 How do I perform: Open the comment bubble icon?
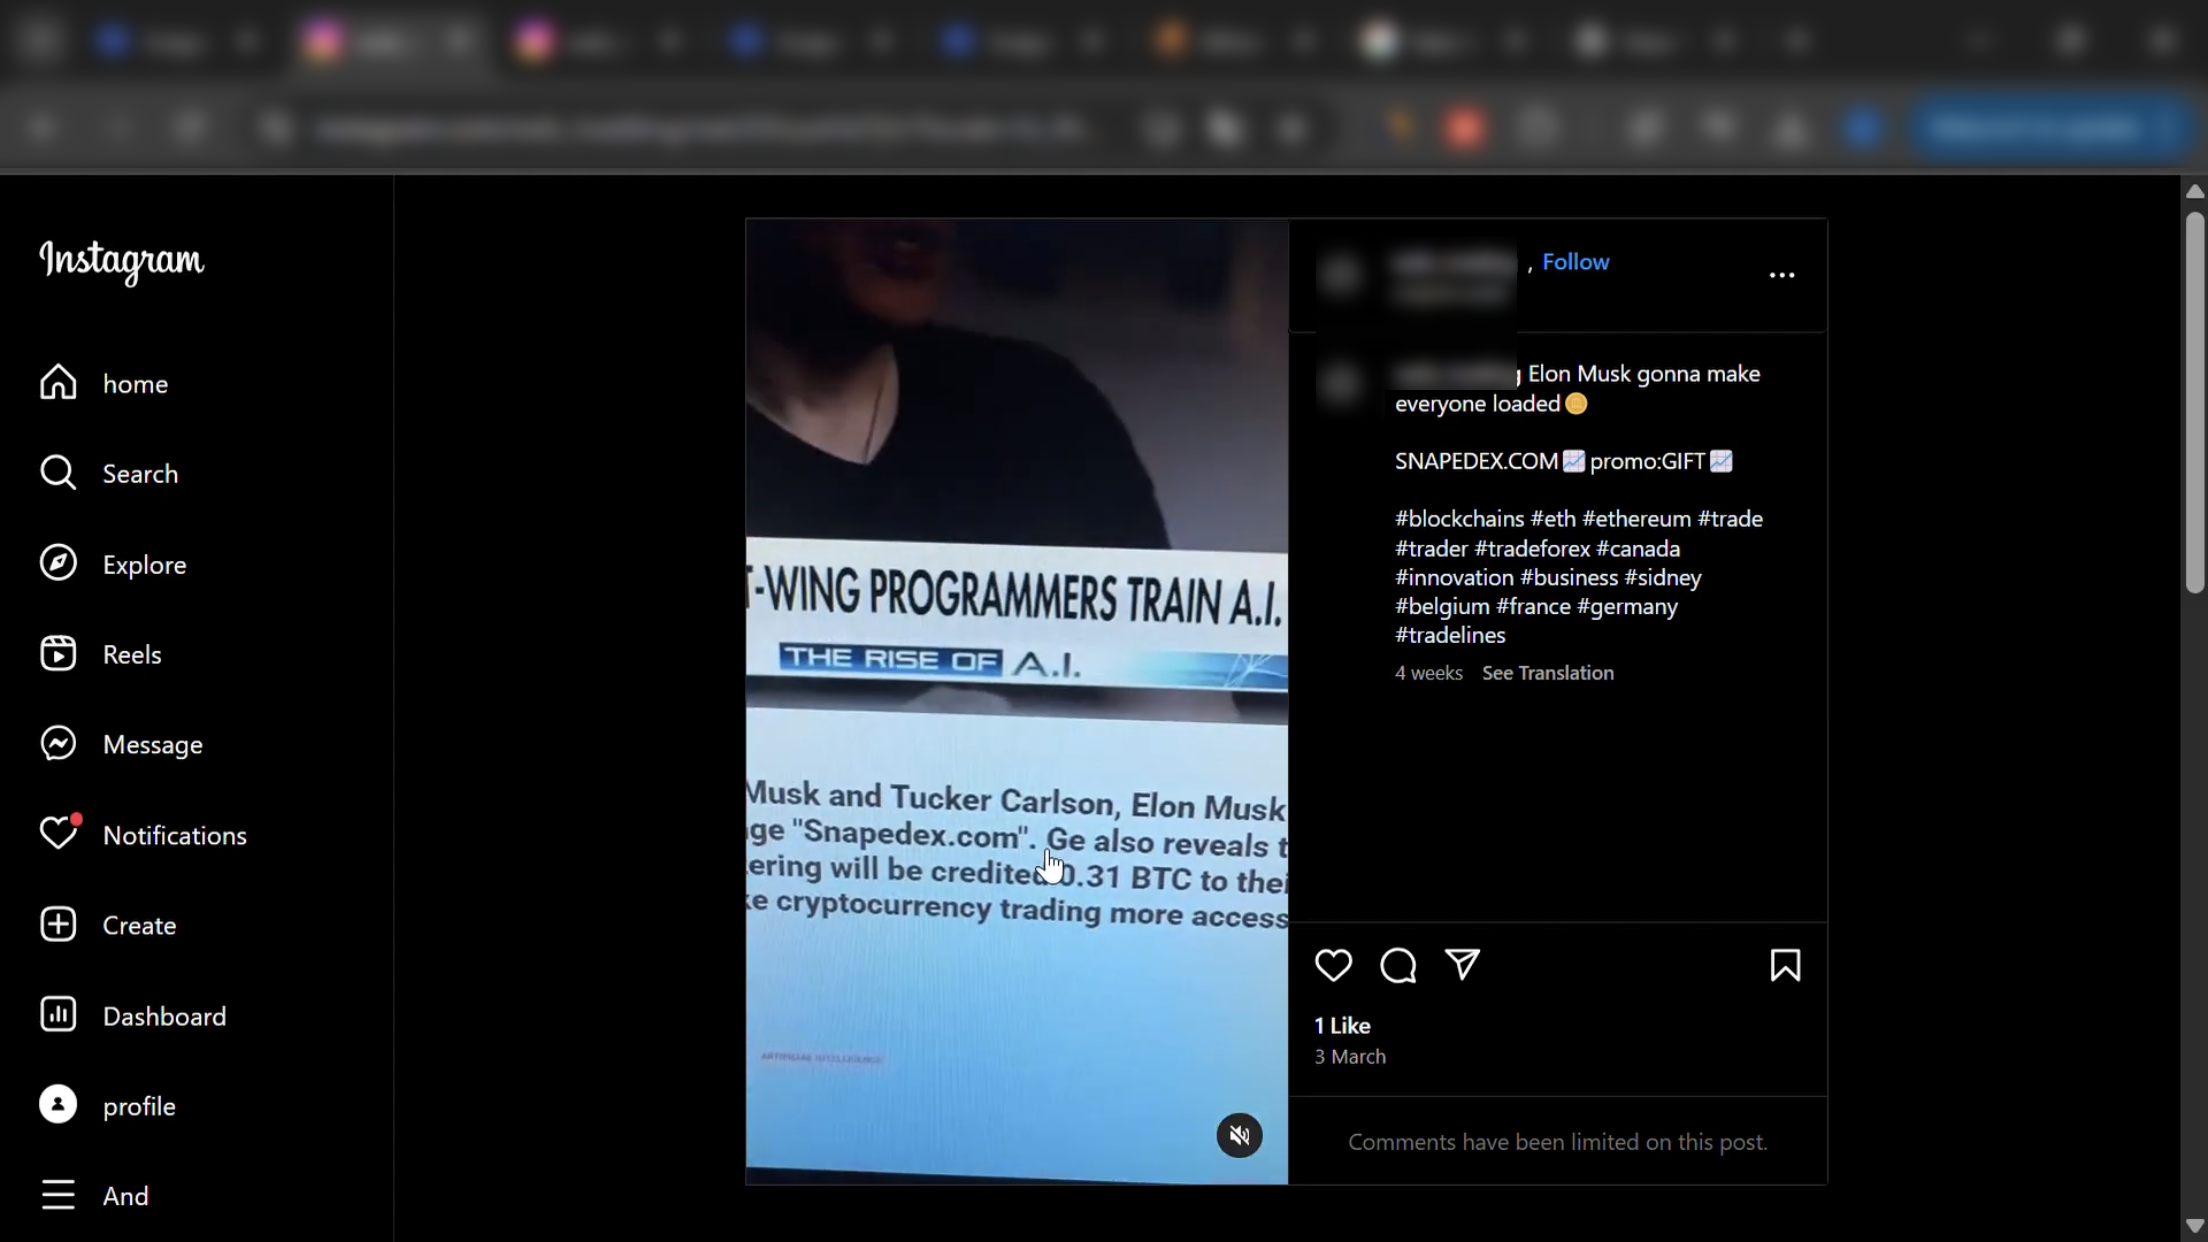1397,965
